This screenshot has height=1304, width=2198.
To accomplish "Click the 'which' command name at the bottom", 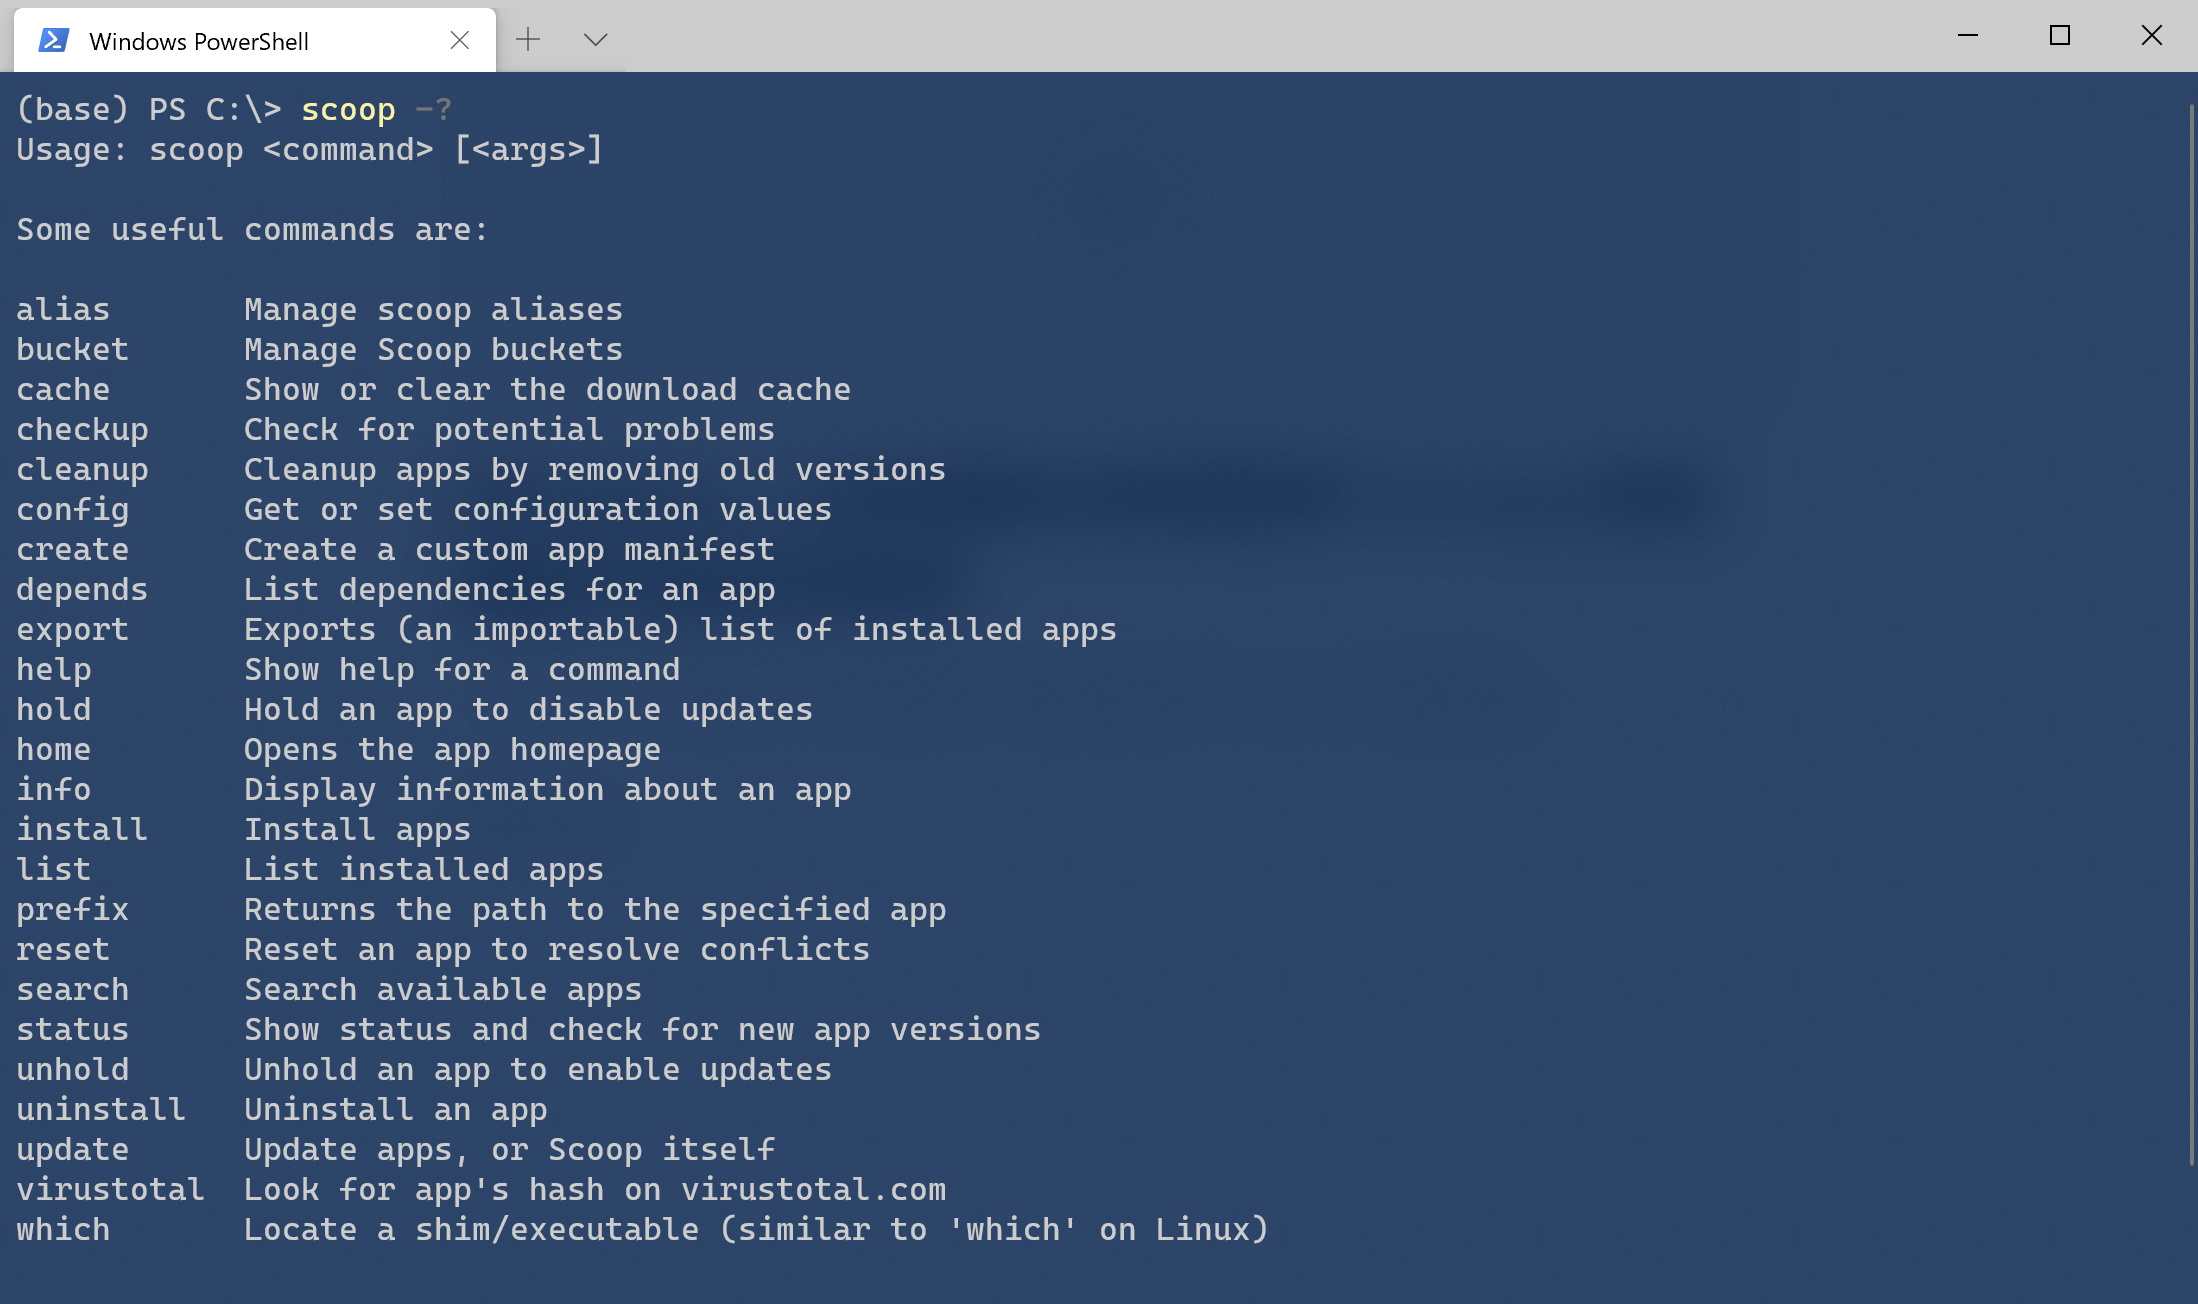I will 63,1229.
